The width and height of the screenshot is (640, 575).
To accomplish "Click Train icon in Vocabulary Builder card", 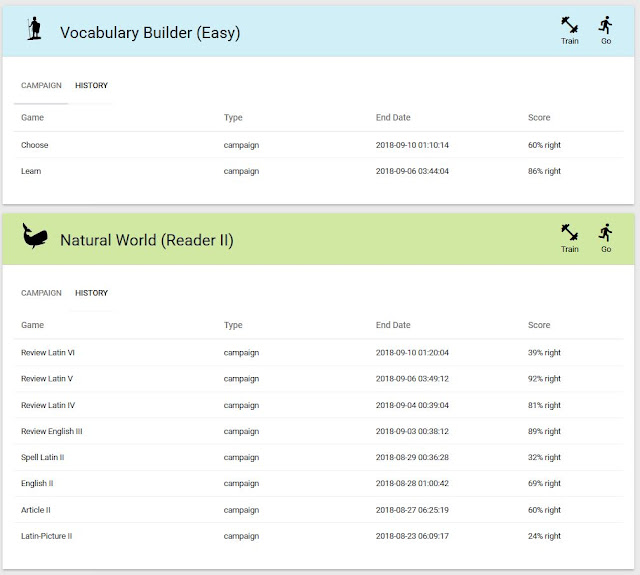I will coord(569,25).
